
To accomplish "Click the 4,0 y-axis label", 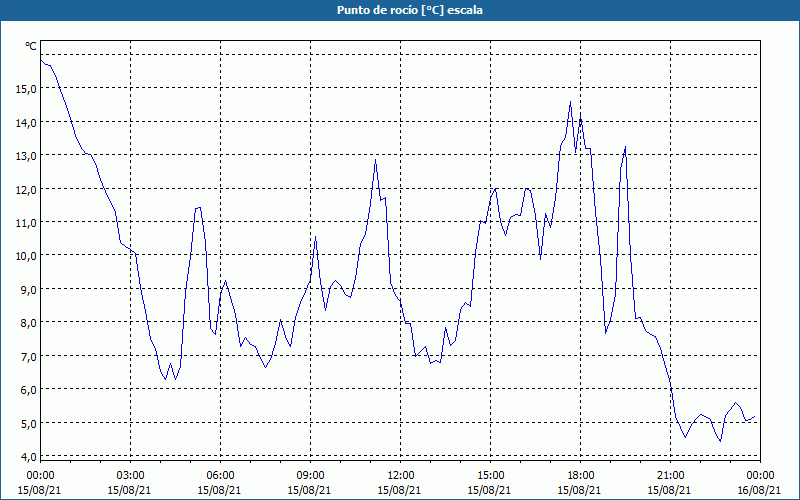I will pos(29,456).
